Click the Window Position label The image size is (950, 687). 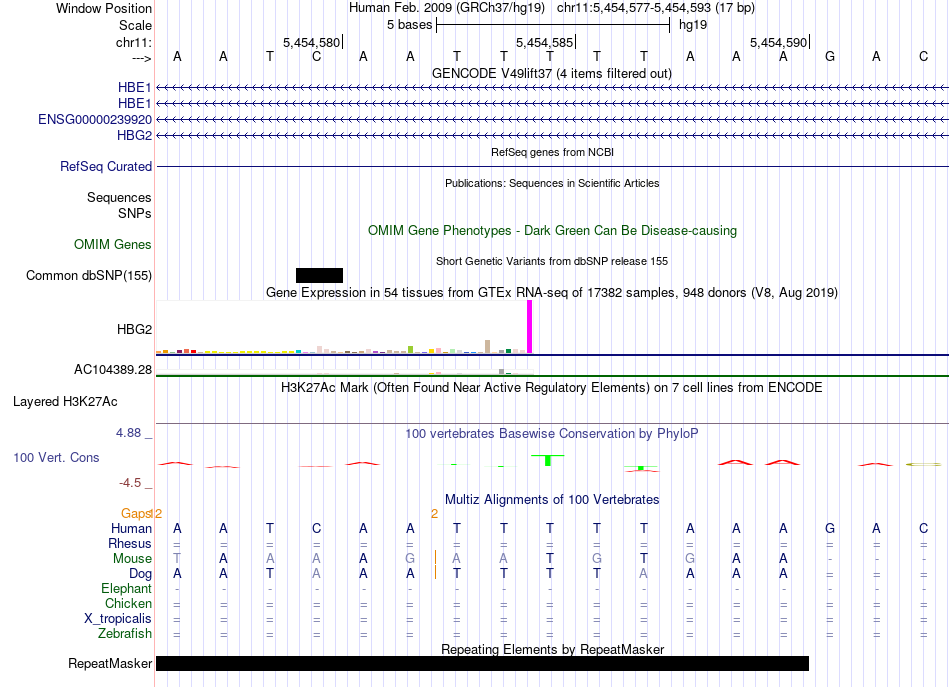point(104,8)
